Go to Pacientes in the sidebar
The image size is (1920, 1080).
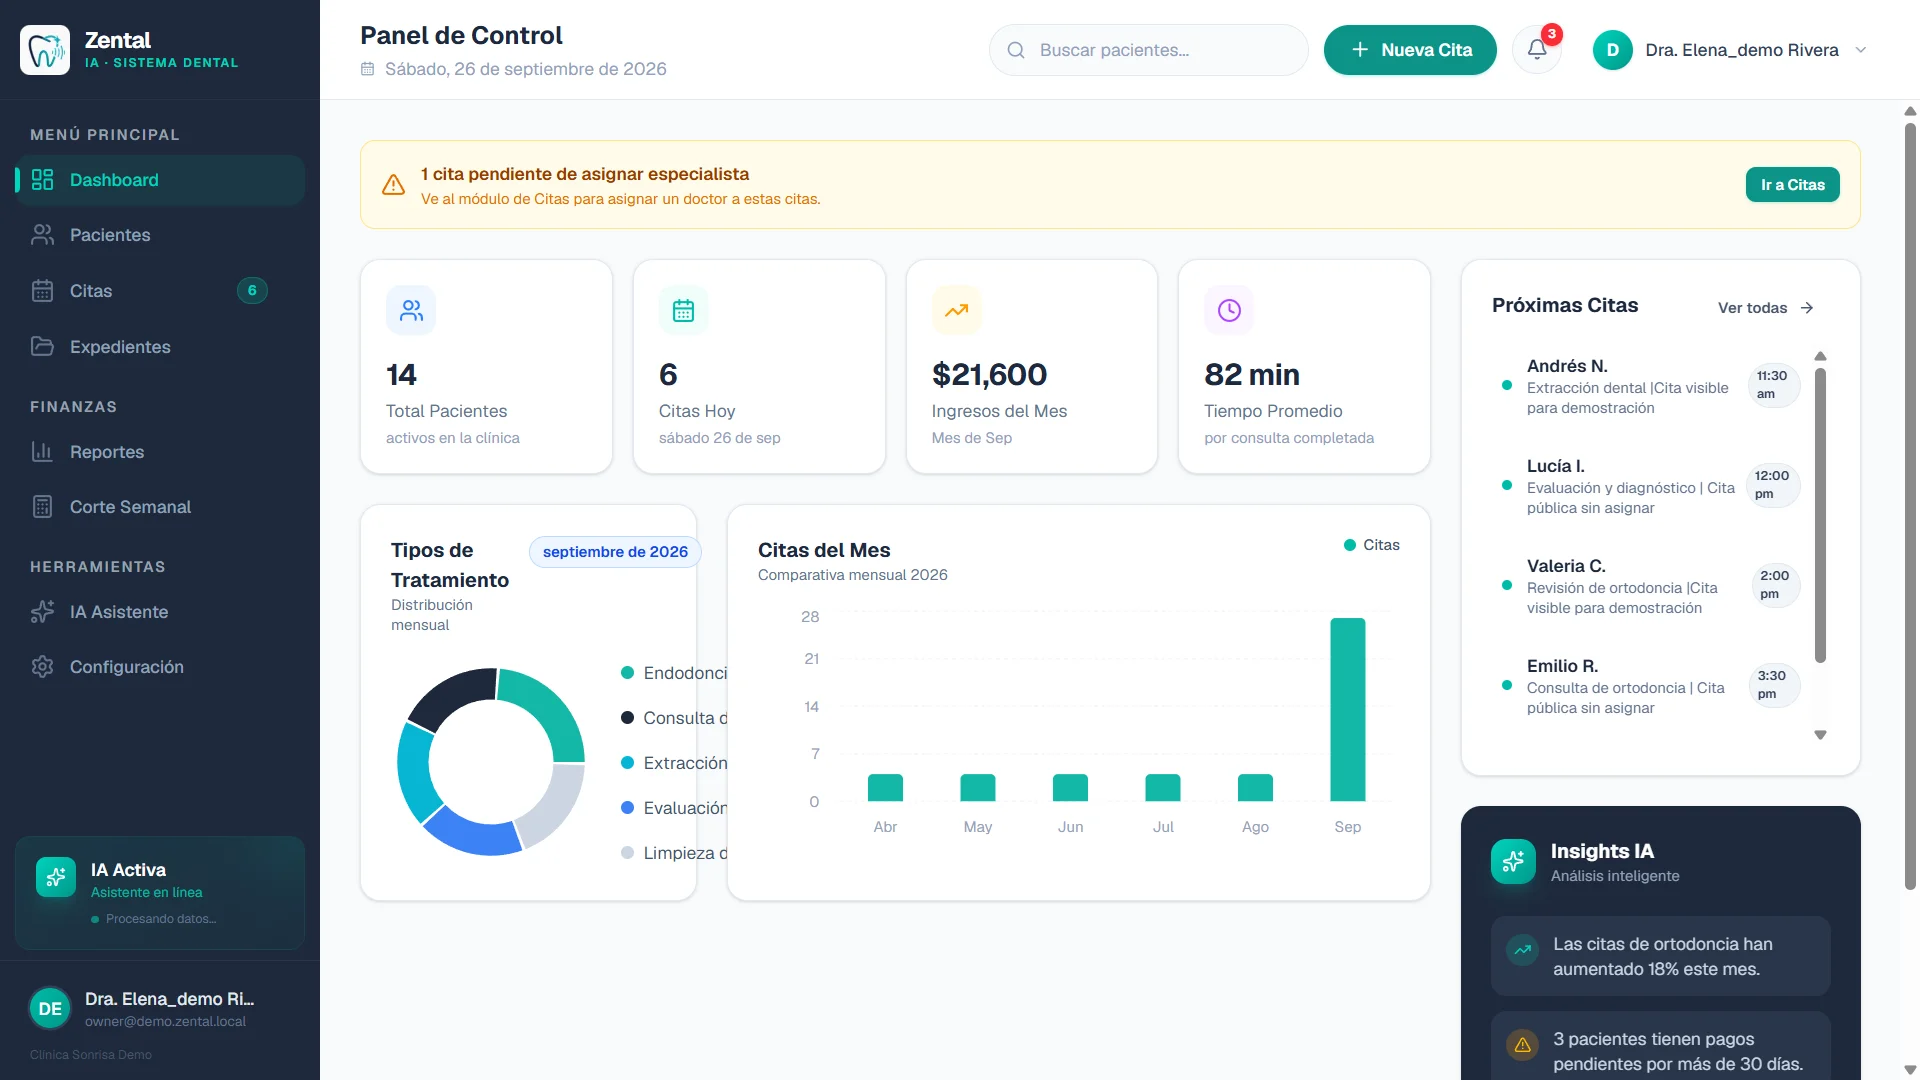tap(160, 235)
